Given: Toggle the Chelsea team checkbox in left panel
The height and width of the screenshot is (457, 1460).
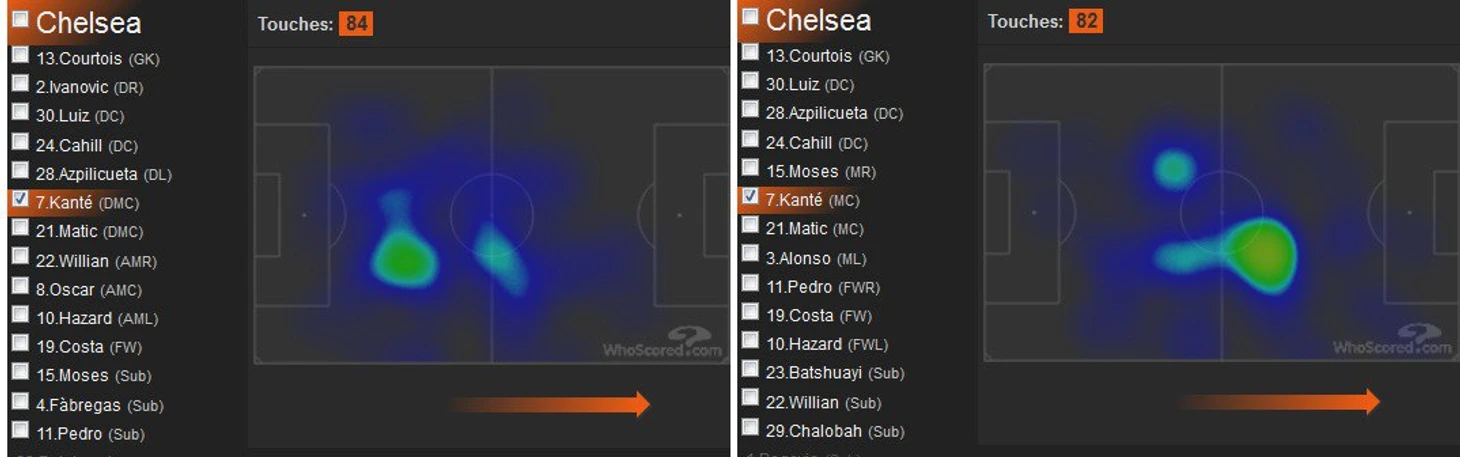Looking at the screenshot, I should pos(20,18).
